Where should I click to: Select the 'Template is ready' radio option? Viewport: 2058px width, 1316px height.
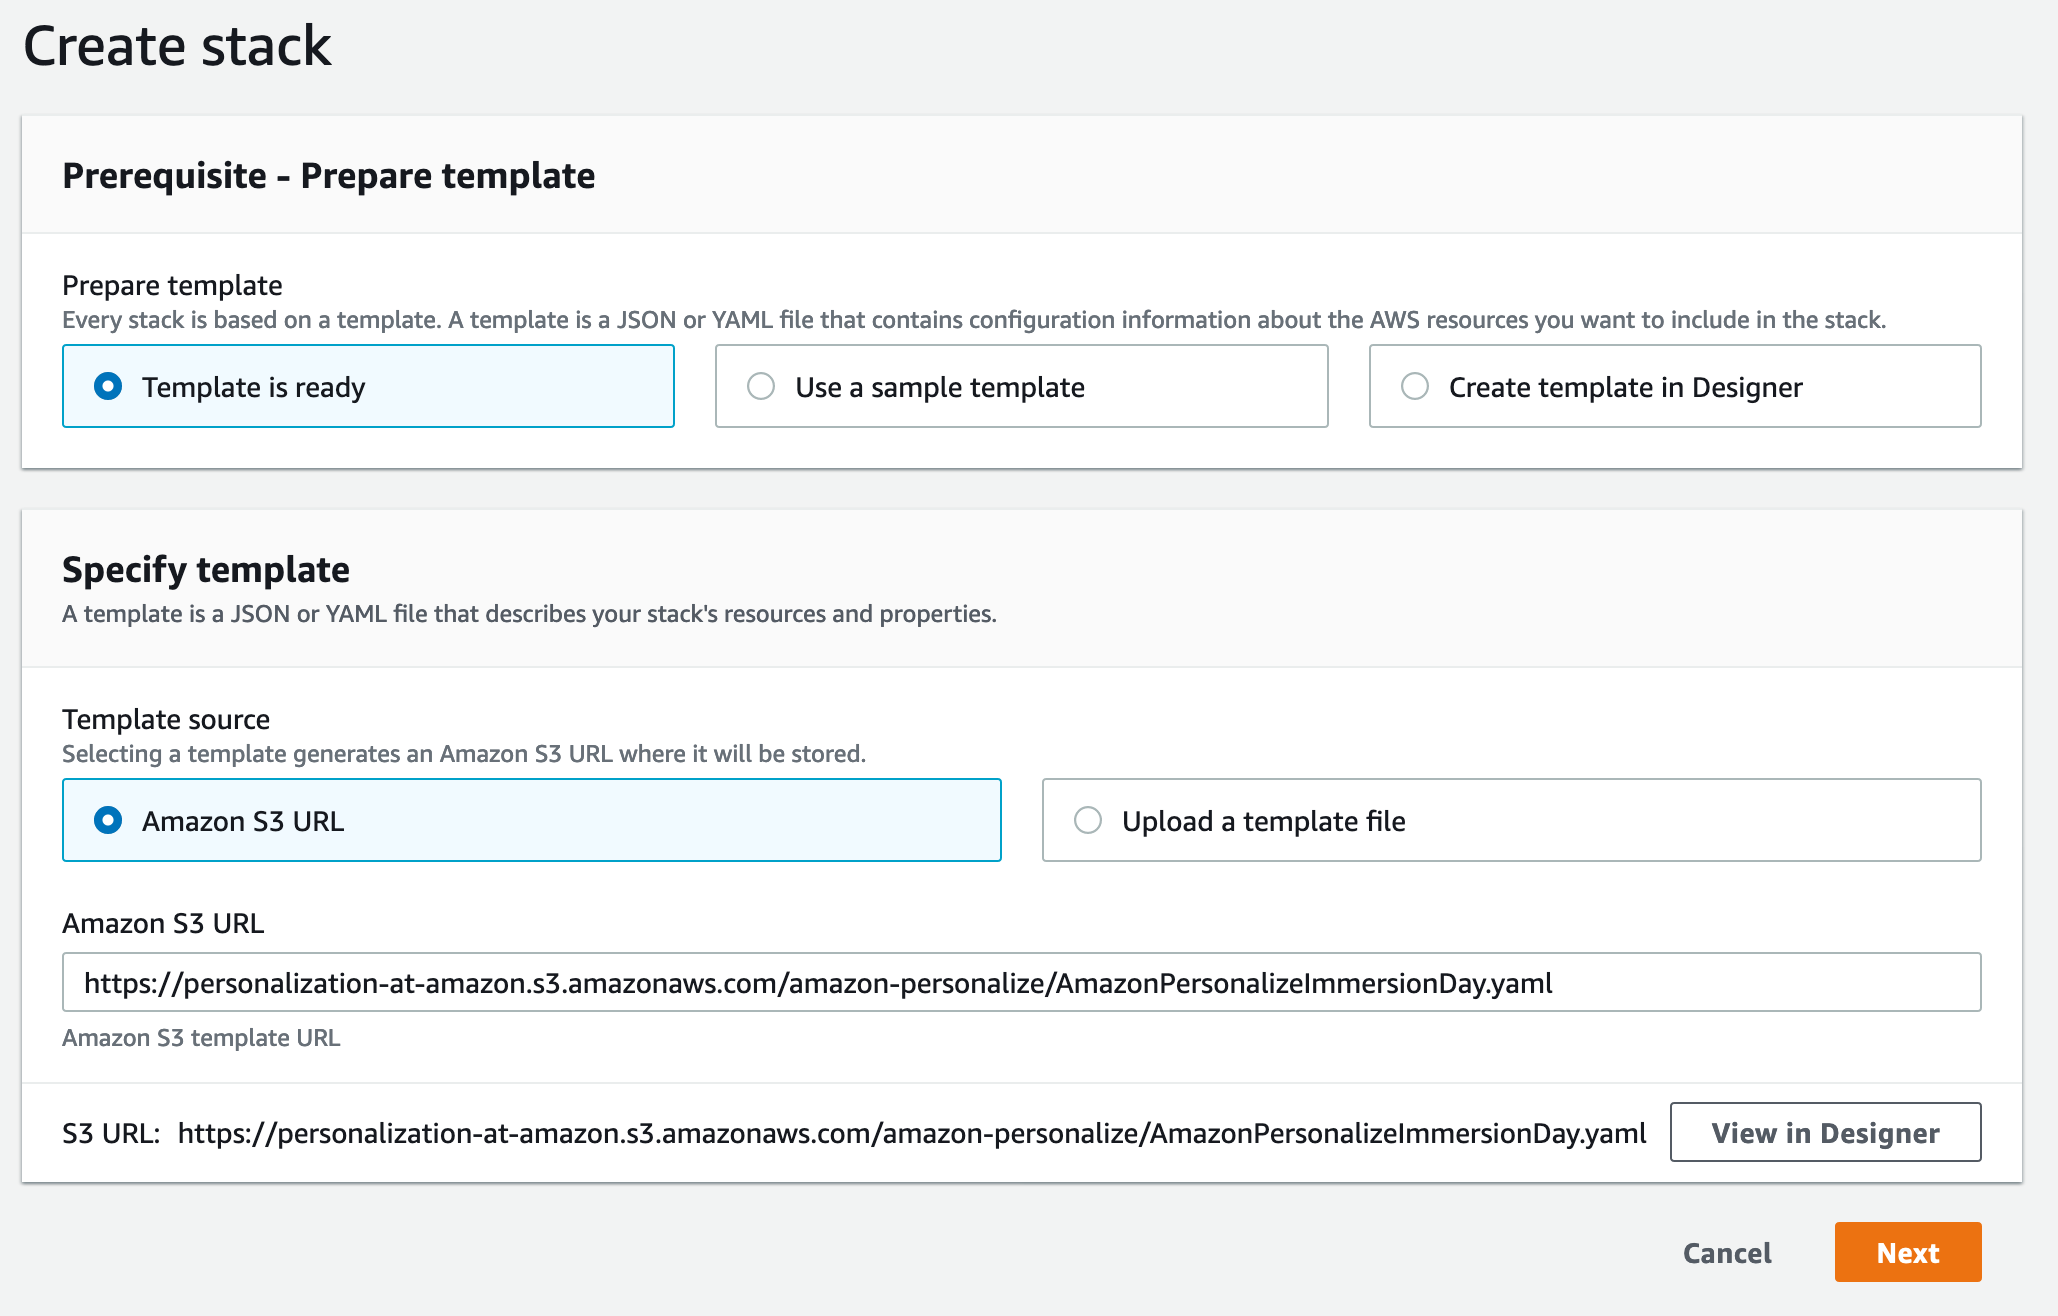pyautogui.click(x=108, y=387)
